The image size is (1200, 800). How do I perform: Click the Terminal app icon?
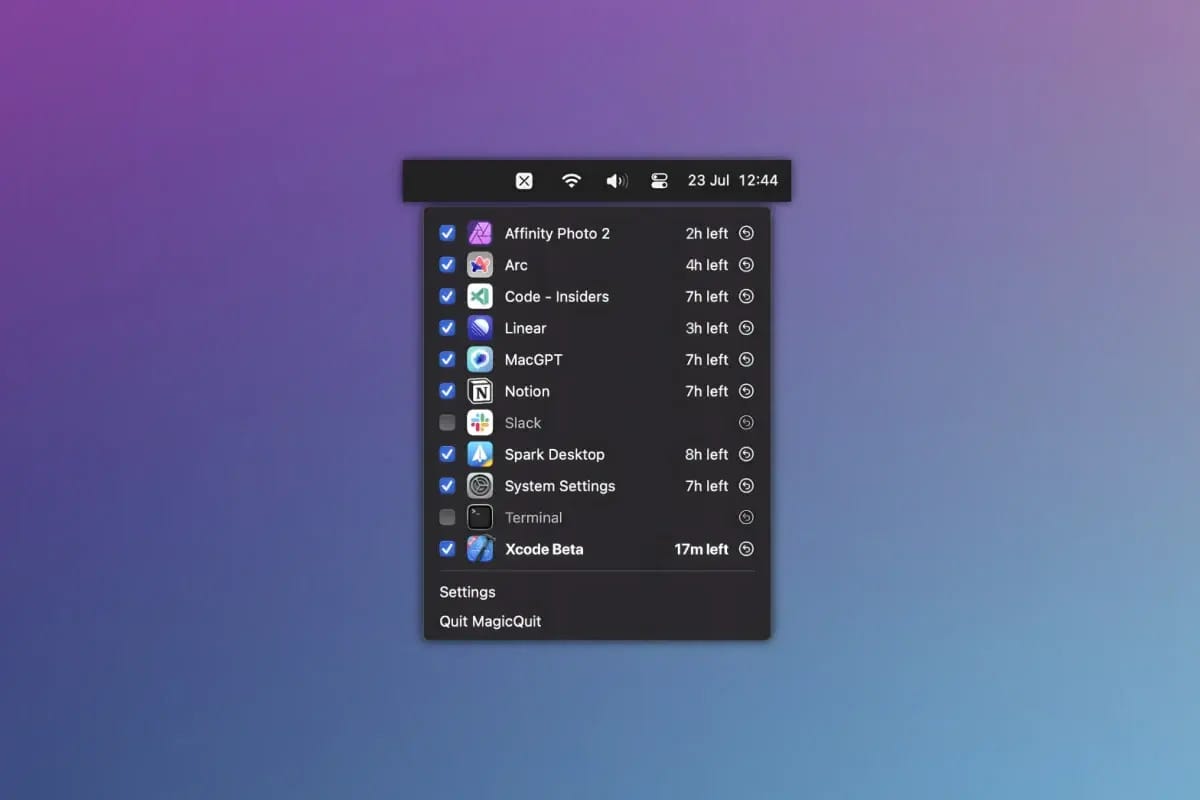[x=480, y=517]
